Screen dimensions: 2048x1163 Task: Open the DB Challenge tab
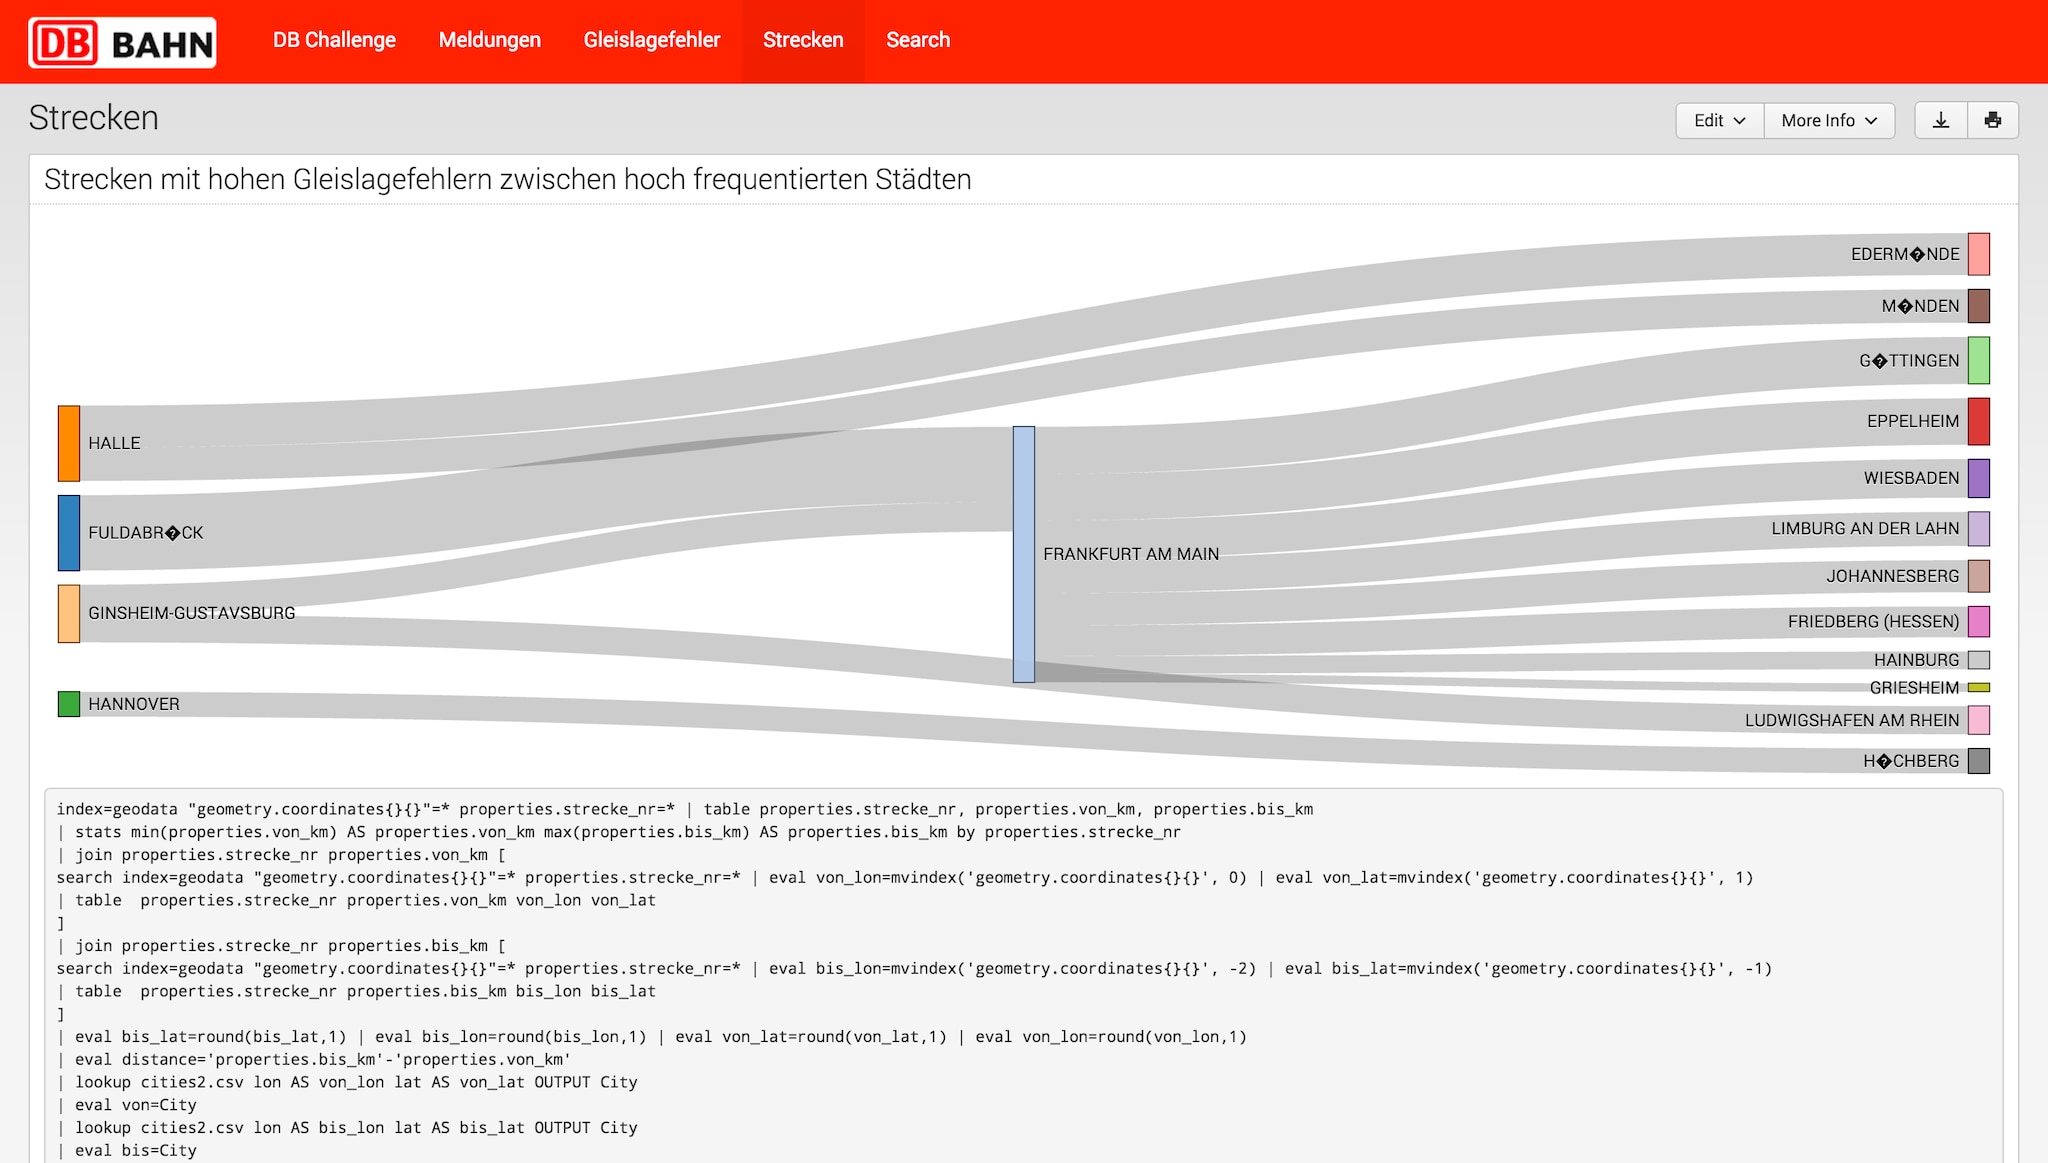point(334,40)
